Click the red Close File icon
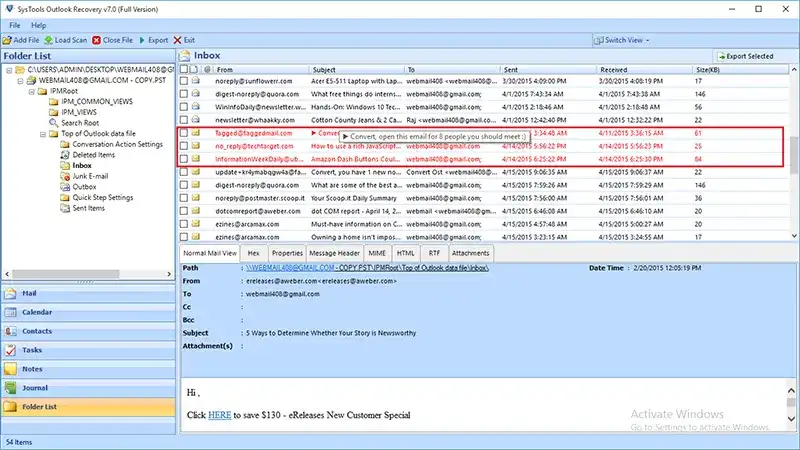Screen dimensions: 800x450 pyautogui.click(x=96, y=40)
